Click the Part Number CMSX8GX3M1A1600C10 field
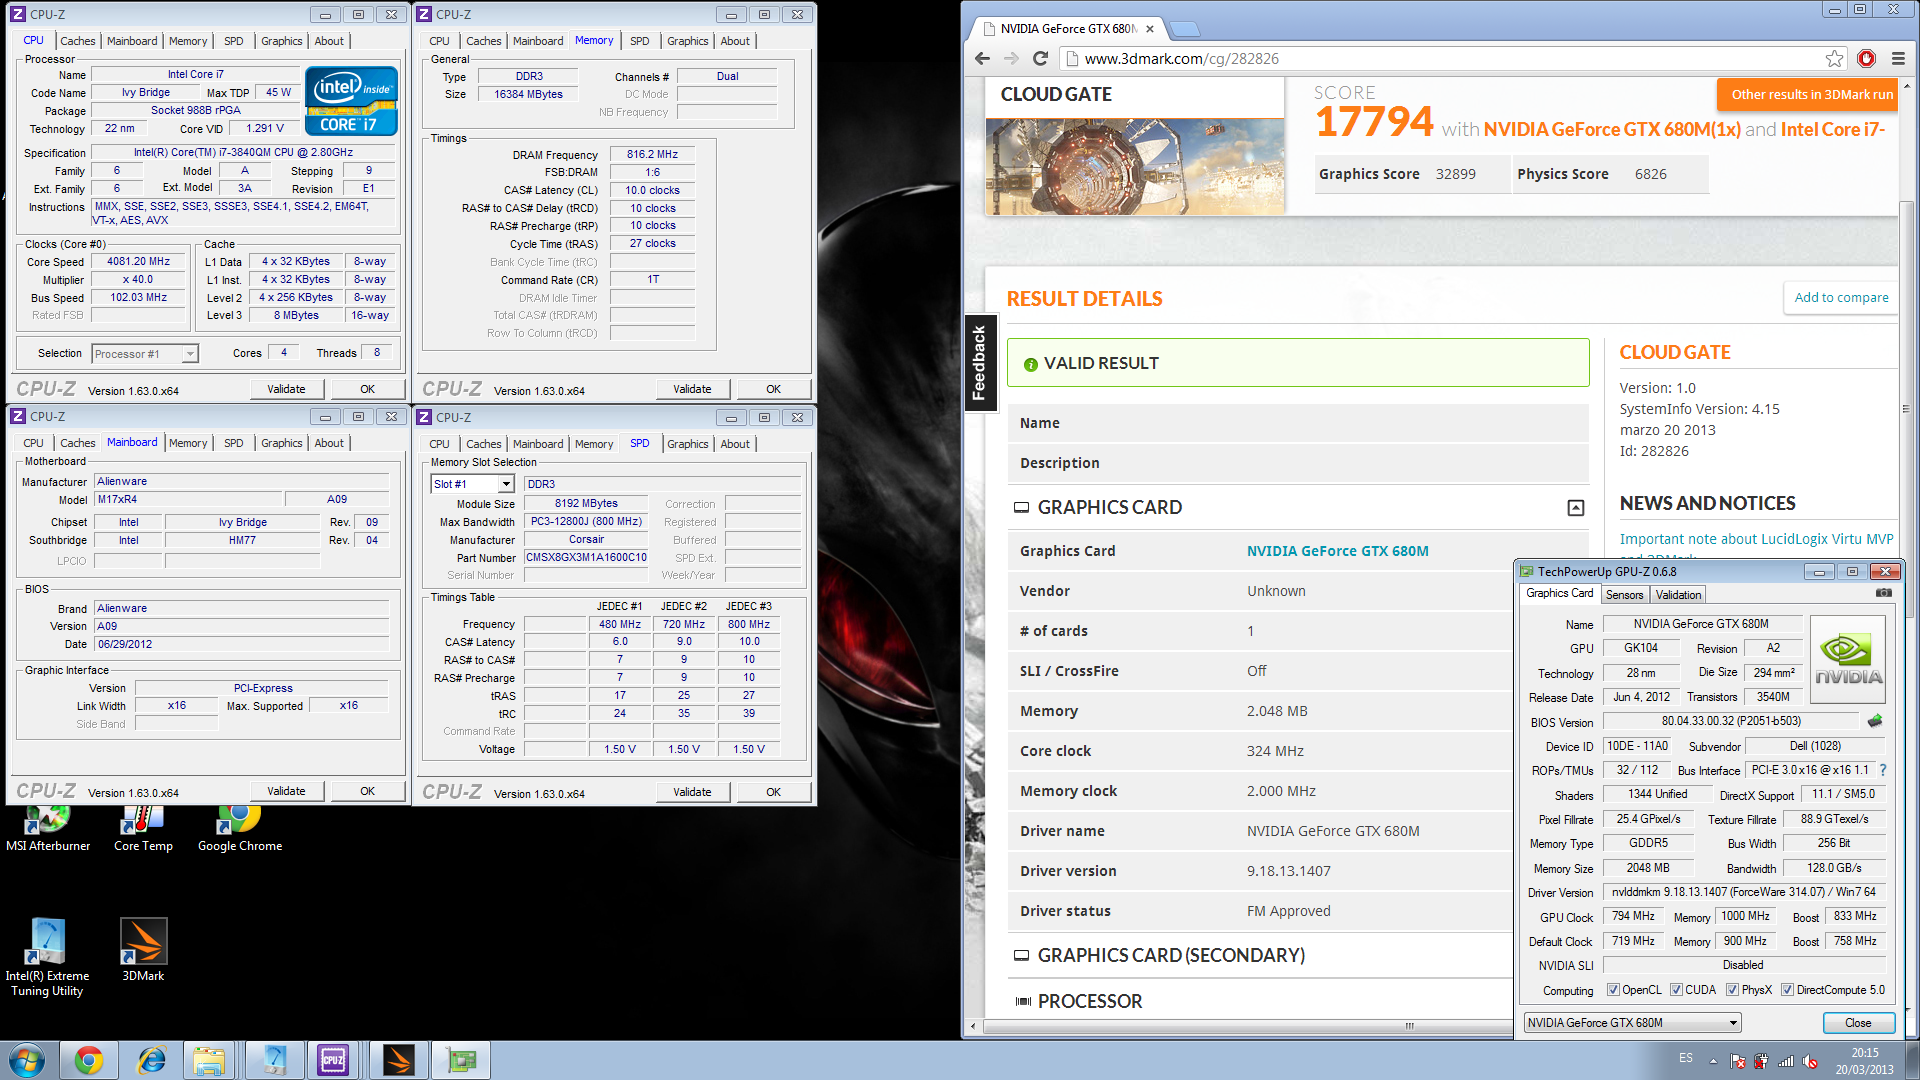This screenshot has width=1920, height=1080. click(x=587, y=558)
